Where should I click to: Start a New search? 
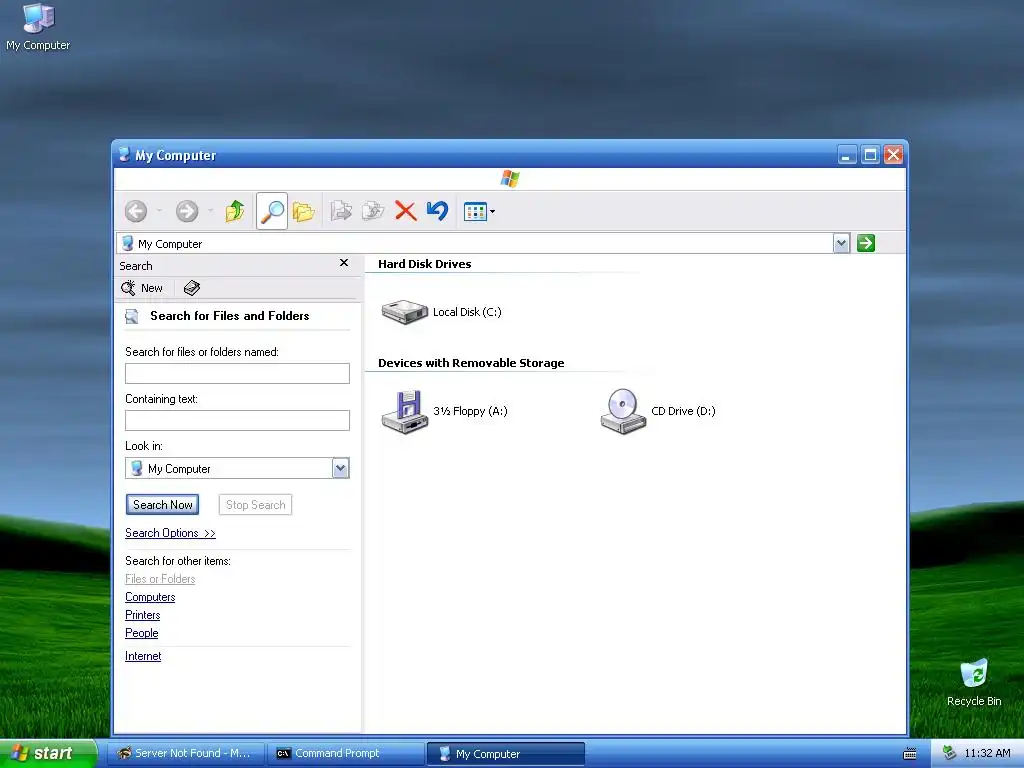pos(142,288)
